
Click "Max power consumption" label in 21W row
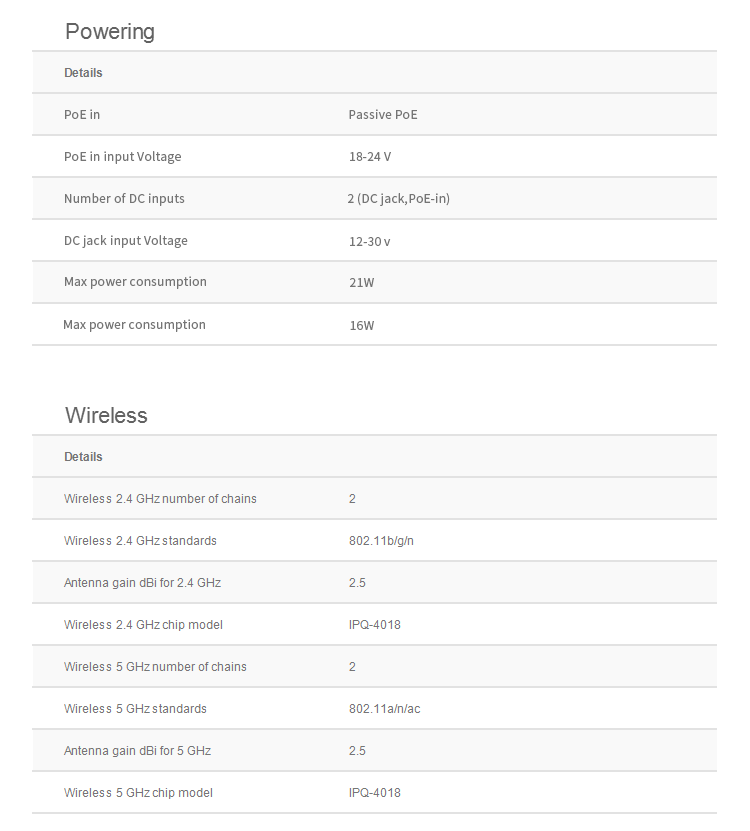coord(135,282)
